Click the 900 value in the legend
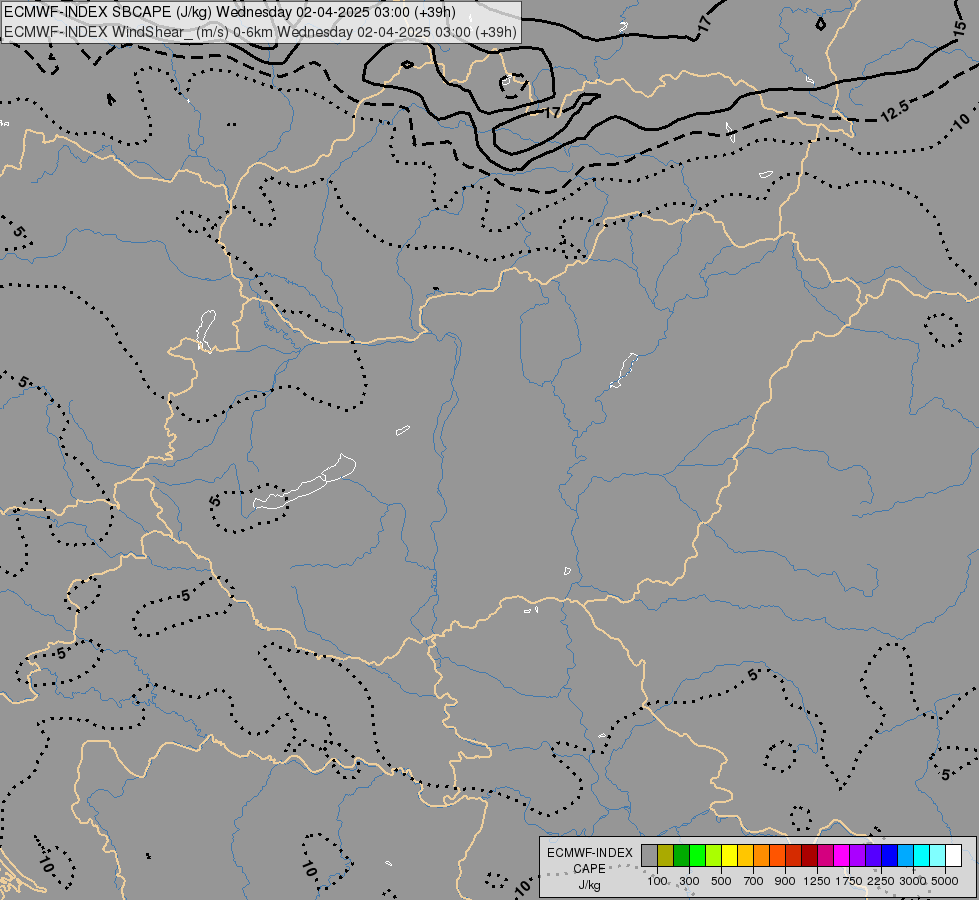 785,881
